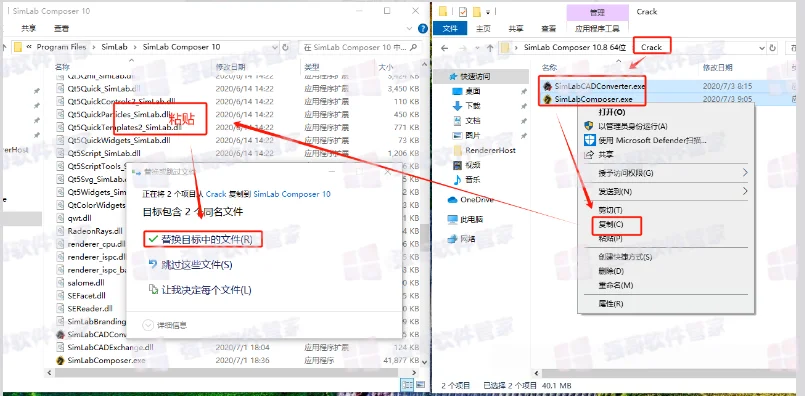Click the RendererHost folder icon in sidebar
Viewport: 805px width, 396px height.
tap(458, 150)
